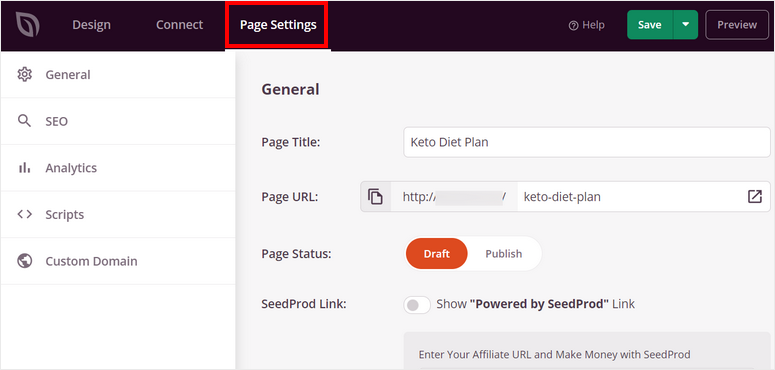Image resolution: width=775 pixels, height=370 pixels.
Task: Click the Scripts code brackets icon
Action: coord(24,214)
